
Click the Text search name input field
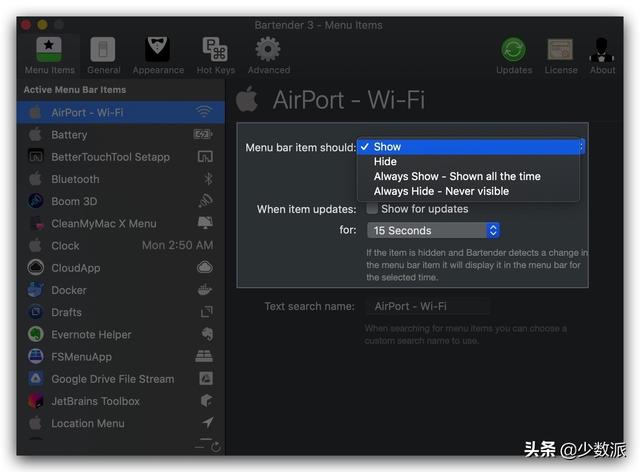pos(427,306)
